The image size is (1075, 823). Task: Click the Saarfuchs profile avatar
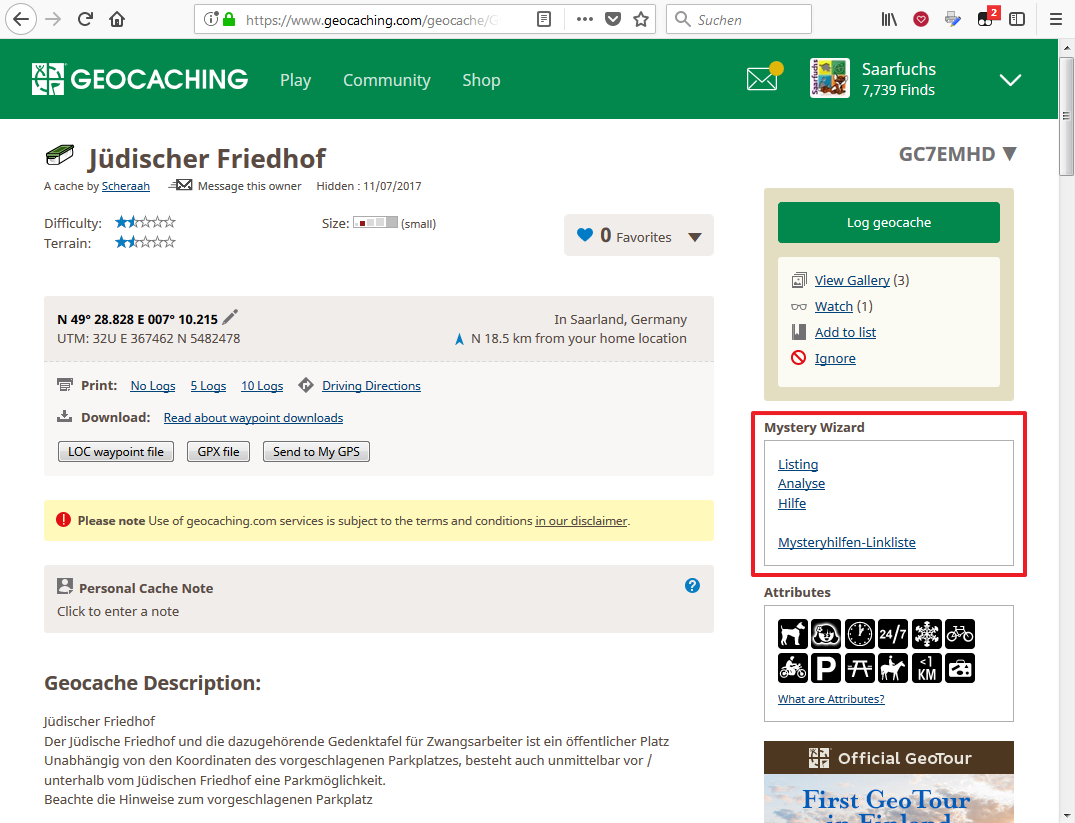tap(830, 78)
